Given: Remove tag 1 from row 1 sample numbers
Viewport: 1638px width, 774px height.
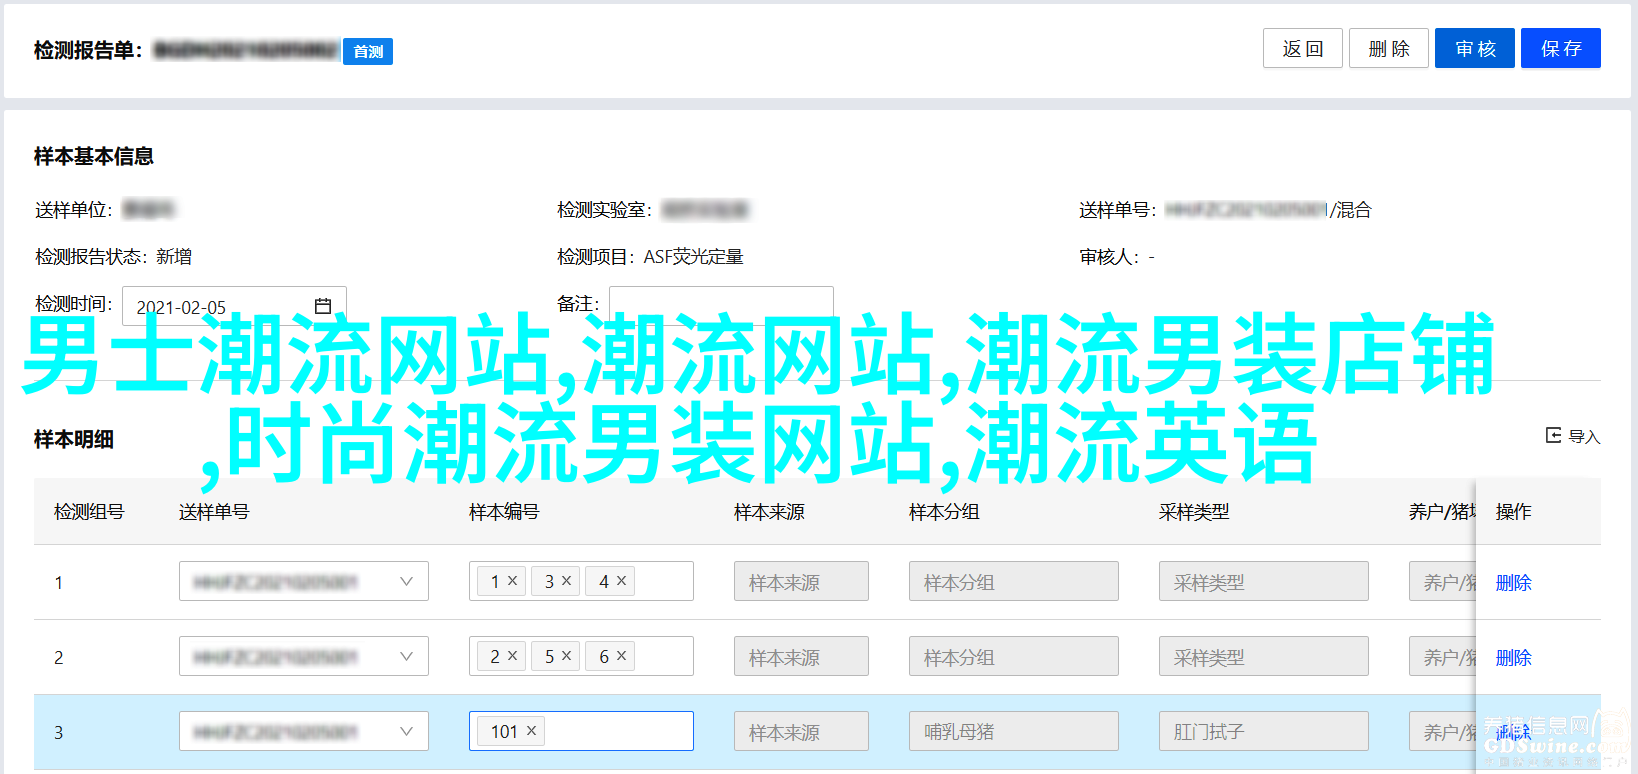Looking at the screenshot, I should coord(512,580).
